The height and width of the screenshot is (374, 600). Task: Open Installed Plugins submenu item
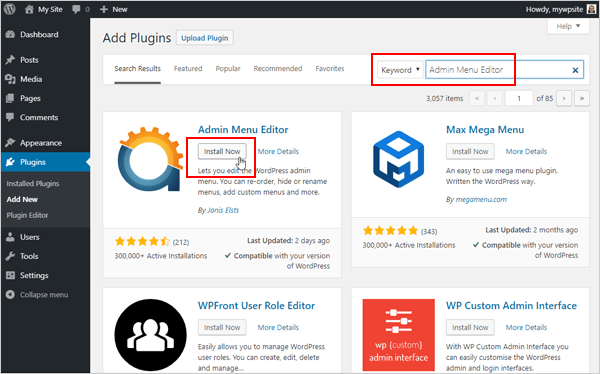[33, 184]
